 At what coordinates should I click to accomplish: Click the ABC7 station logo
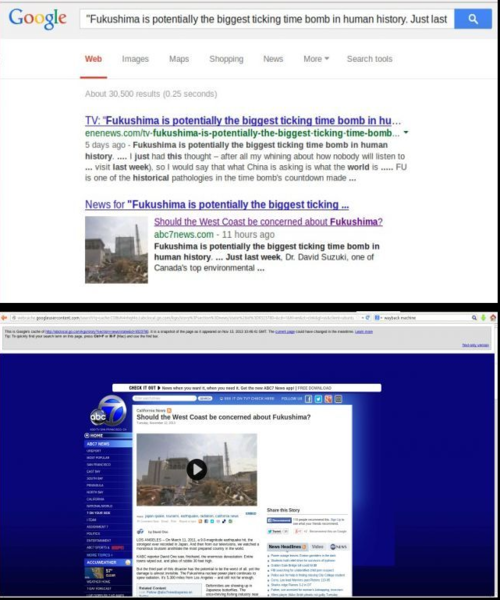pos(108,412)
